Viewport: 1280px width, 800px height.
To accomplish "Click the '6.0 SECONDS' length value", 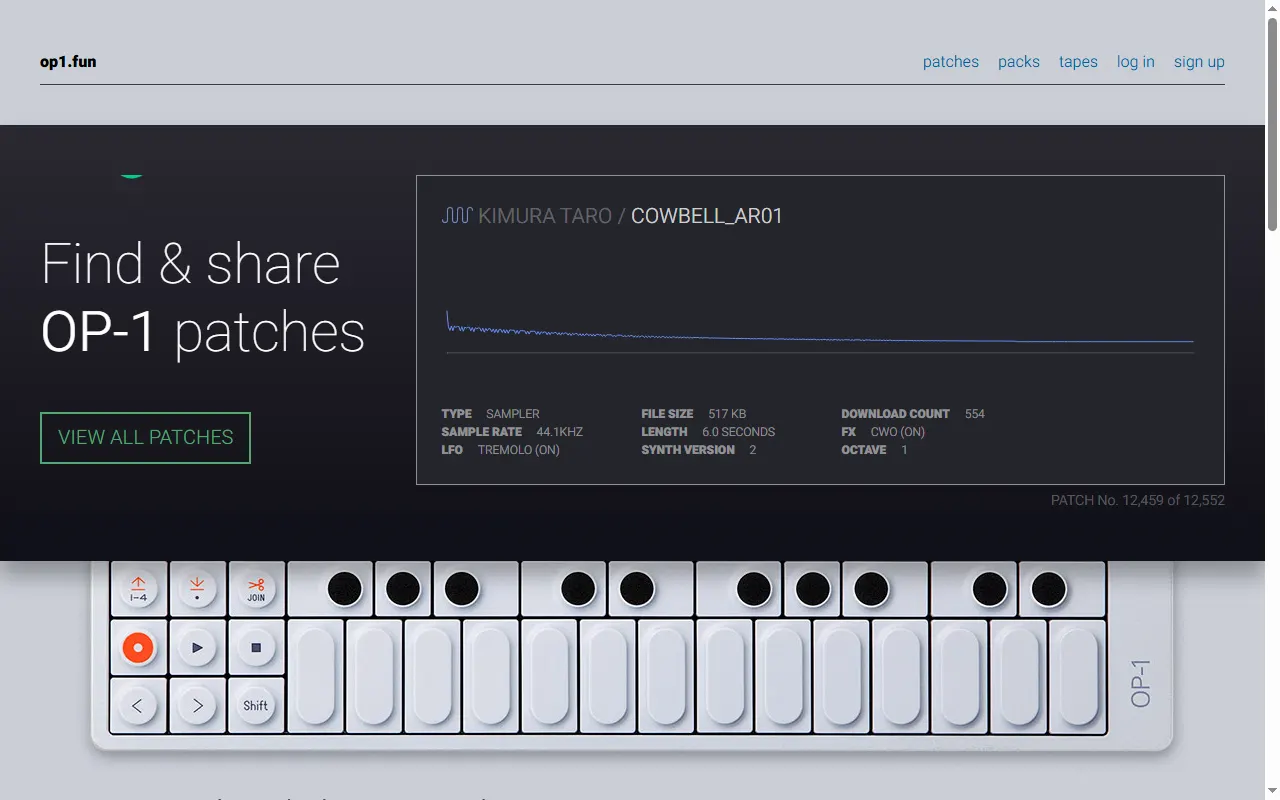I will [738, 432].
